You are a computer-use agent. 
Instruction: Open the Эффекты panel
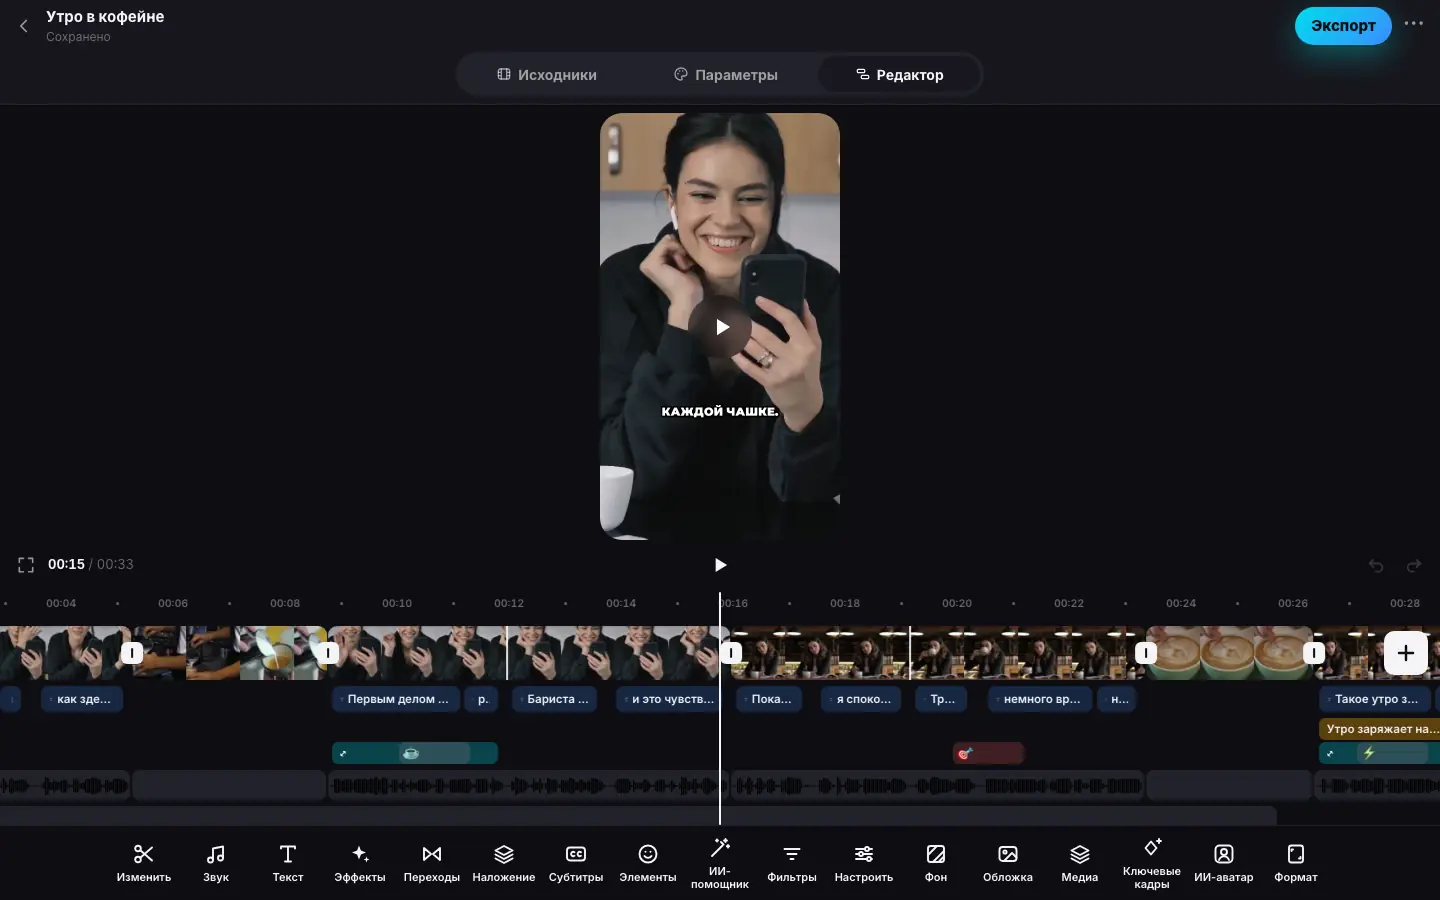(x=360, y=863)
